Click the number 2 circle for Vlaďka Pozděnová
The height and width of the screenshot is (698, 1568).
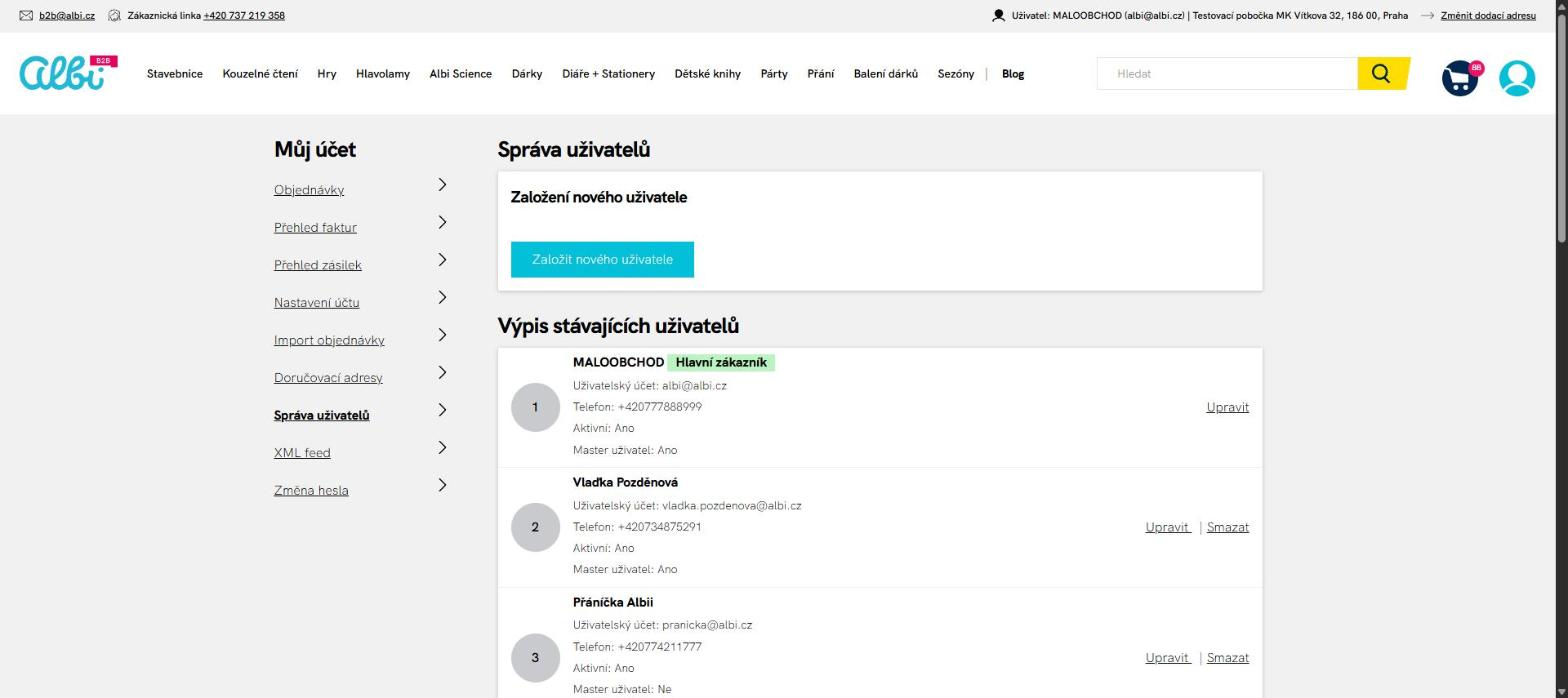pyautogui.click(x=535, y=527)
